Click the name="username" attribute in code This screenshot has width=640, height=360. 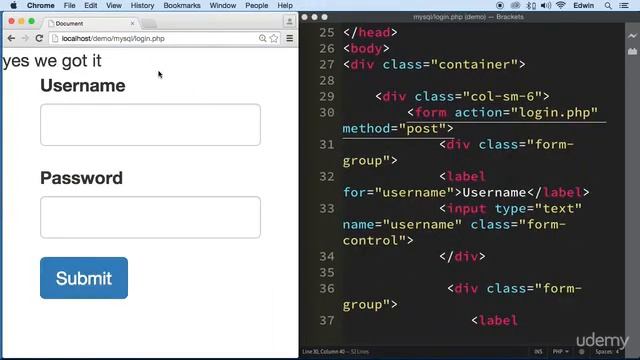pos(402,224)
